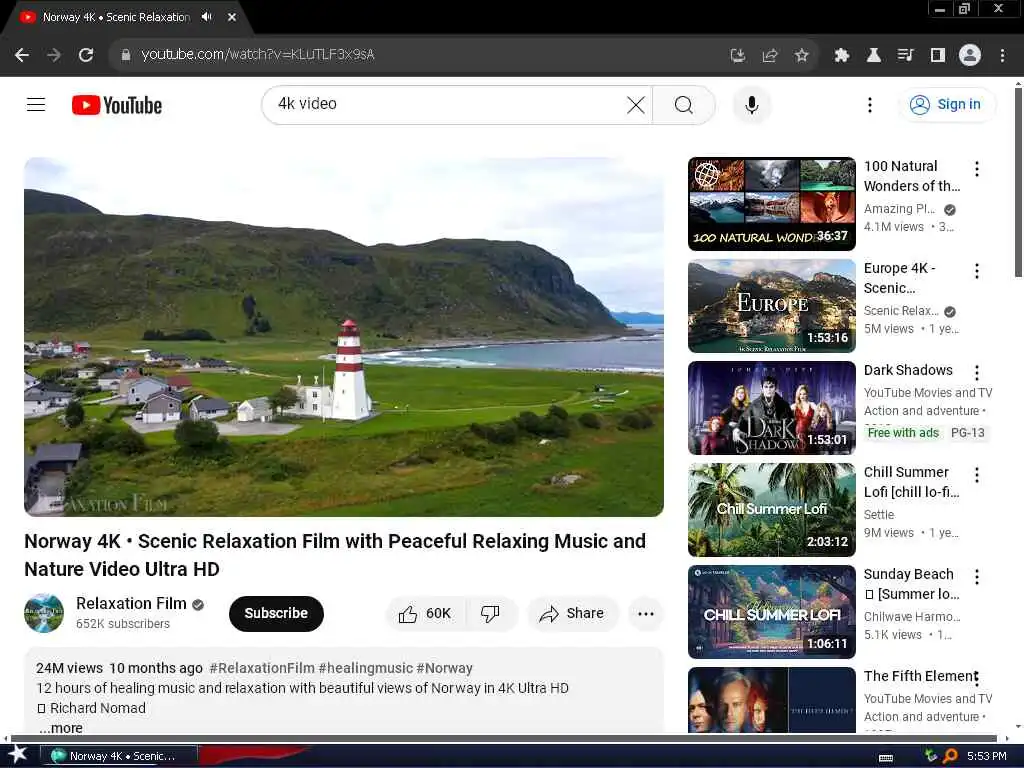
Task: Go to the YouTube home logo
Action: point(117,105)
